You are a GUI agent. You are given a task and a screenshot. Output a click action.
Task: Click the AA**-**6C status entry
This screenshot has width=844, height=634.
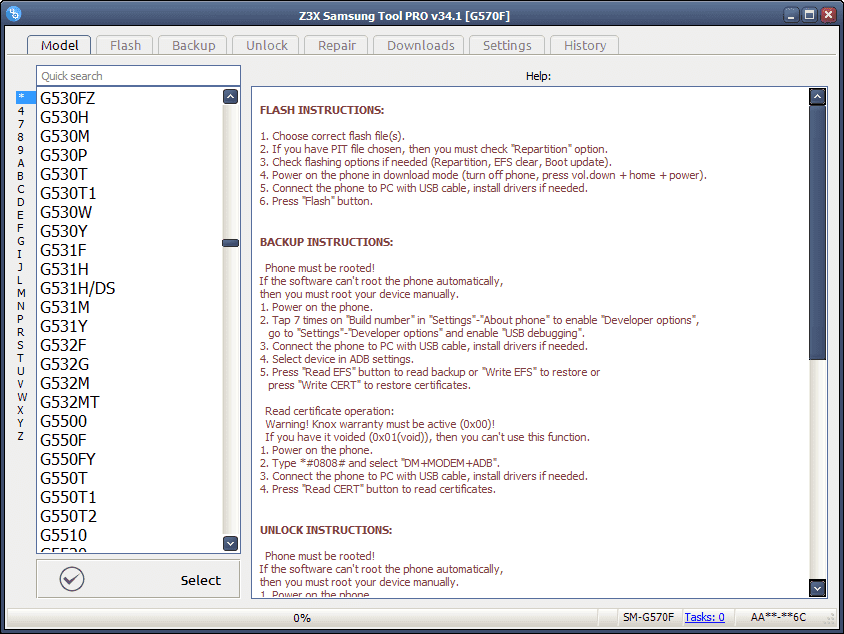coord(778,617)
